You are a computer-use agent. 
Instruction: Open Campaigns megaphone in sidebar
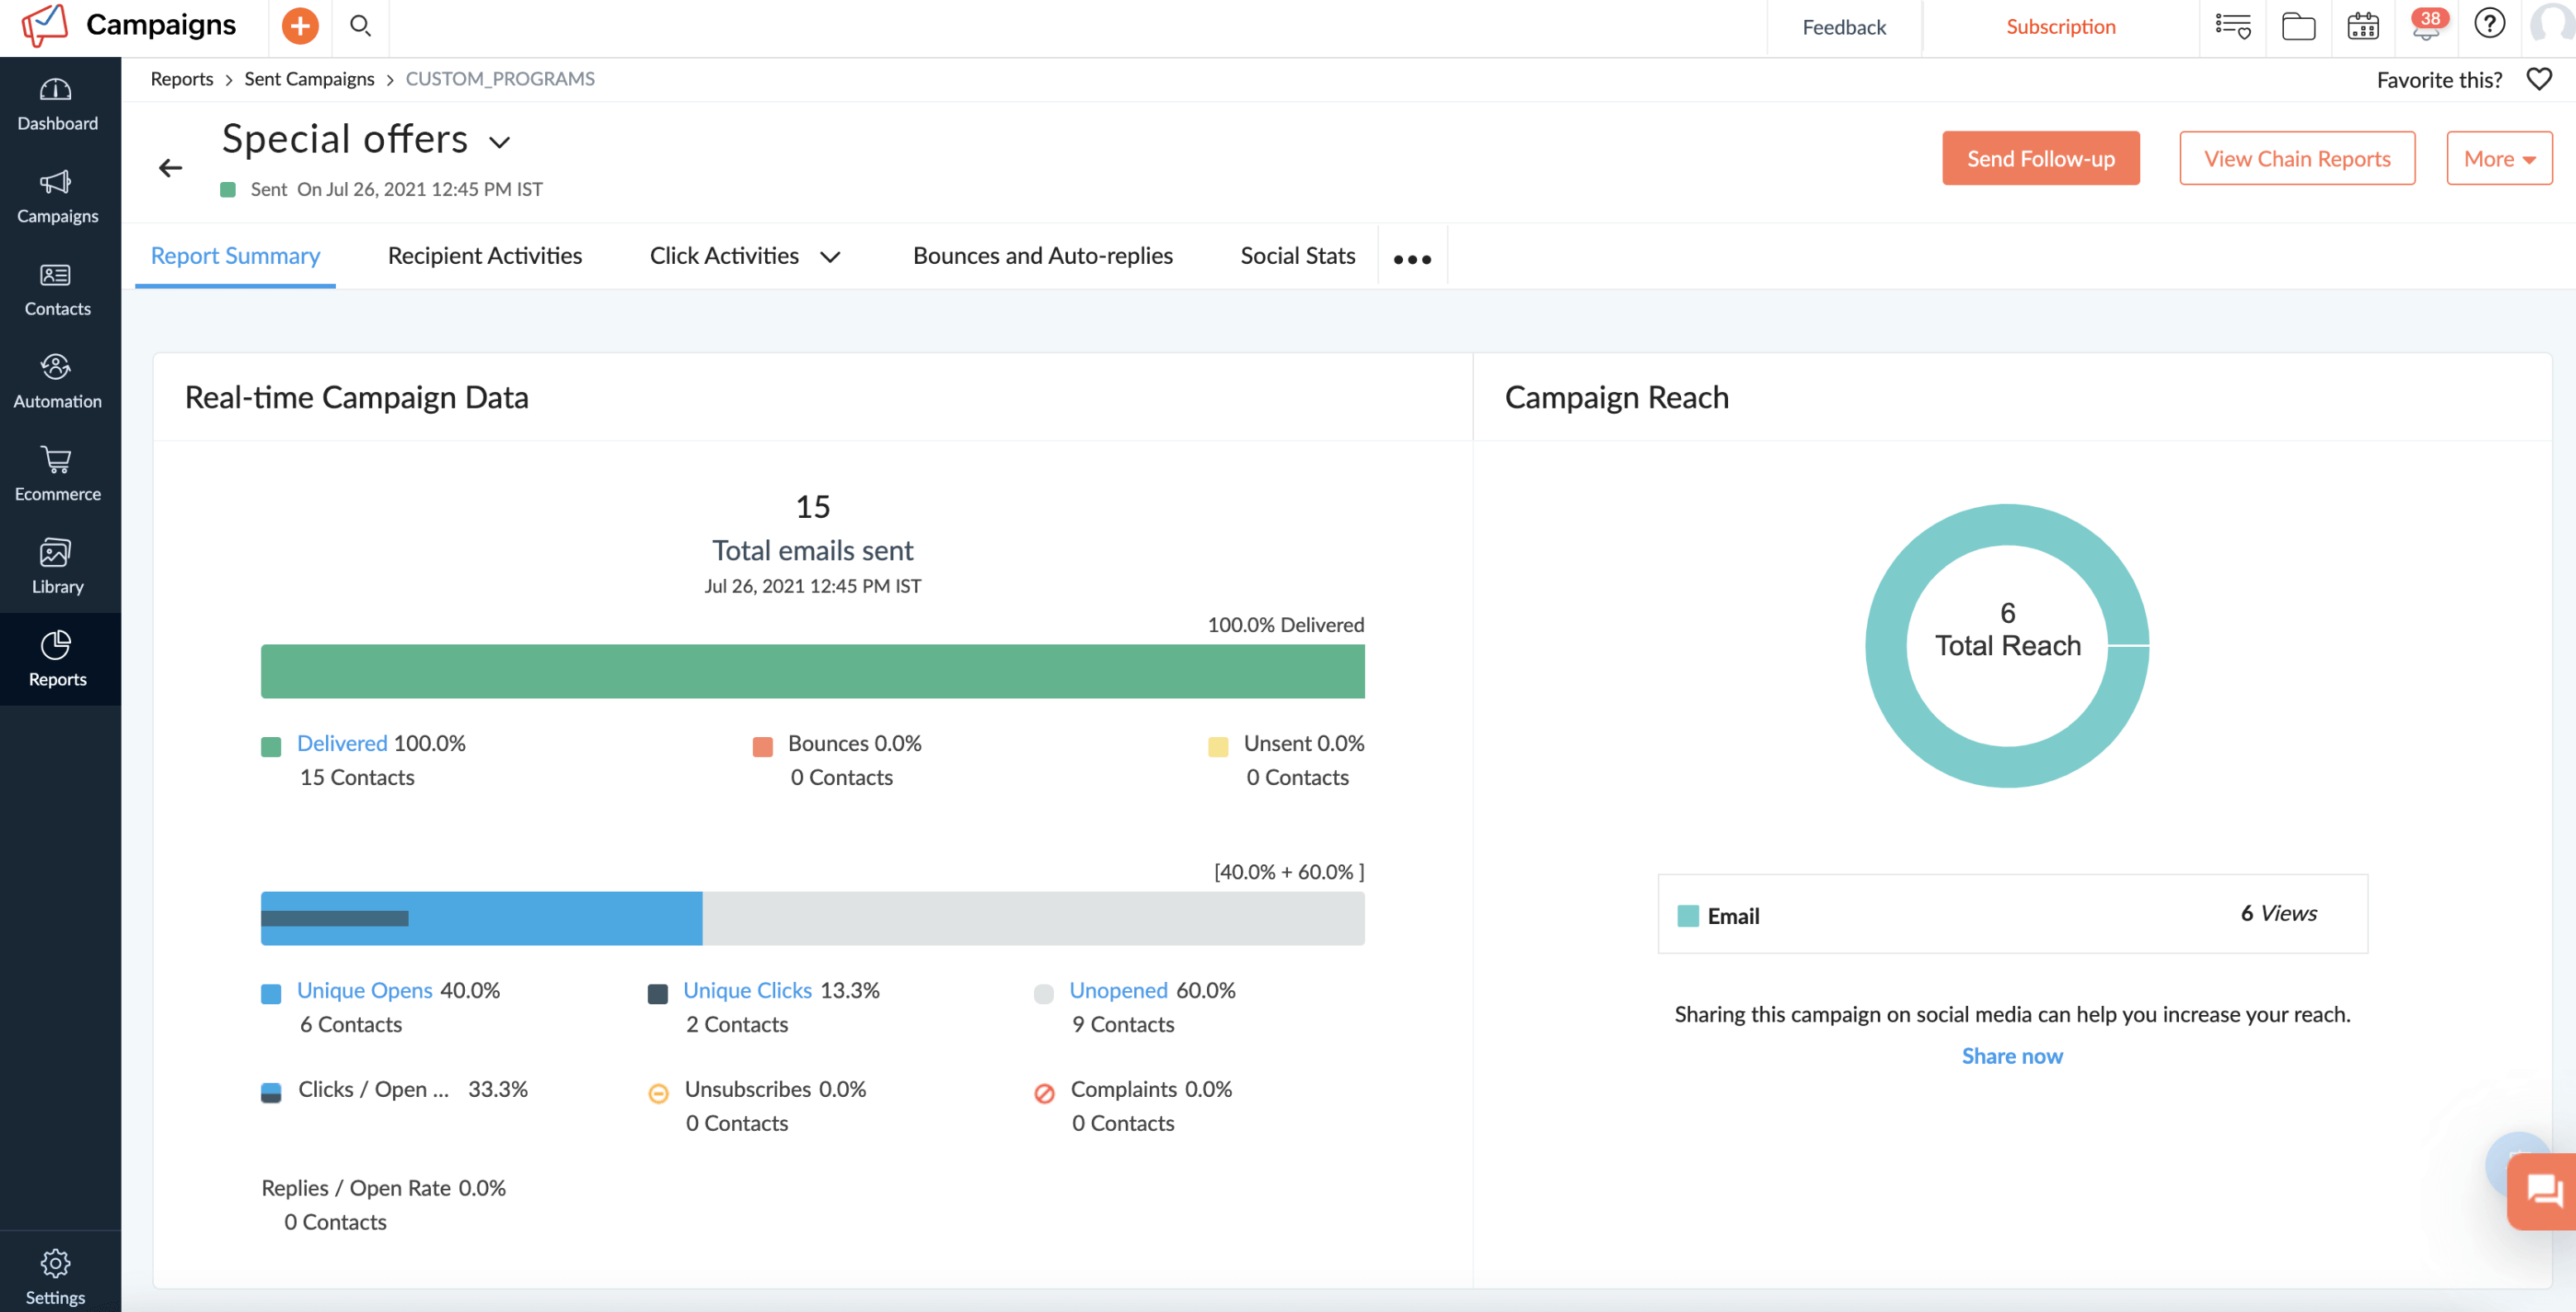click(58, 197)
